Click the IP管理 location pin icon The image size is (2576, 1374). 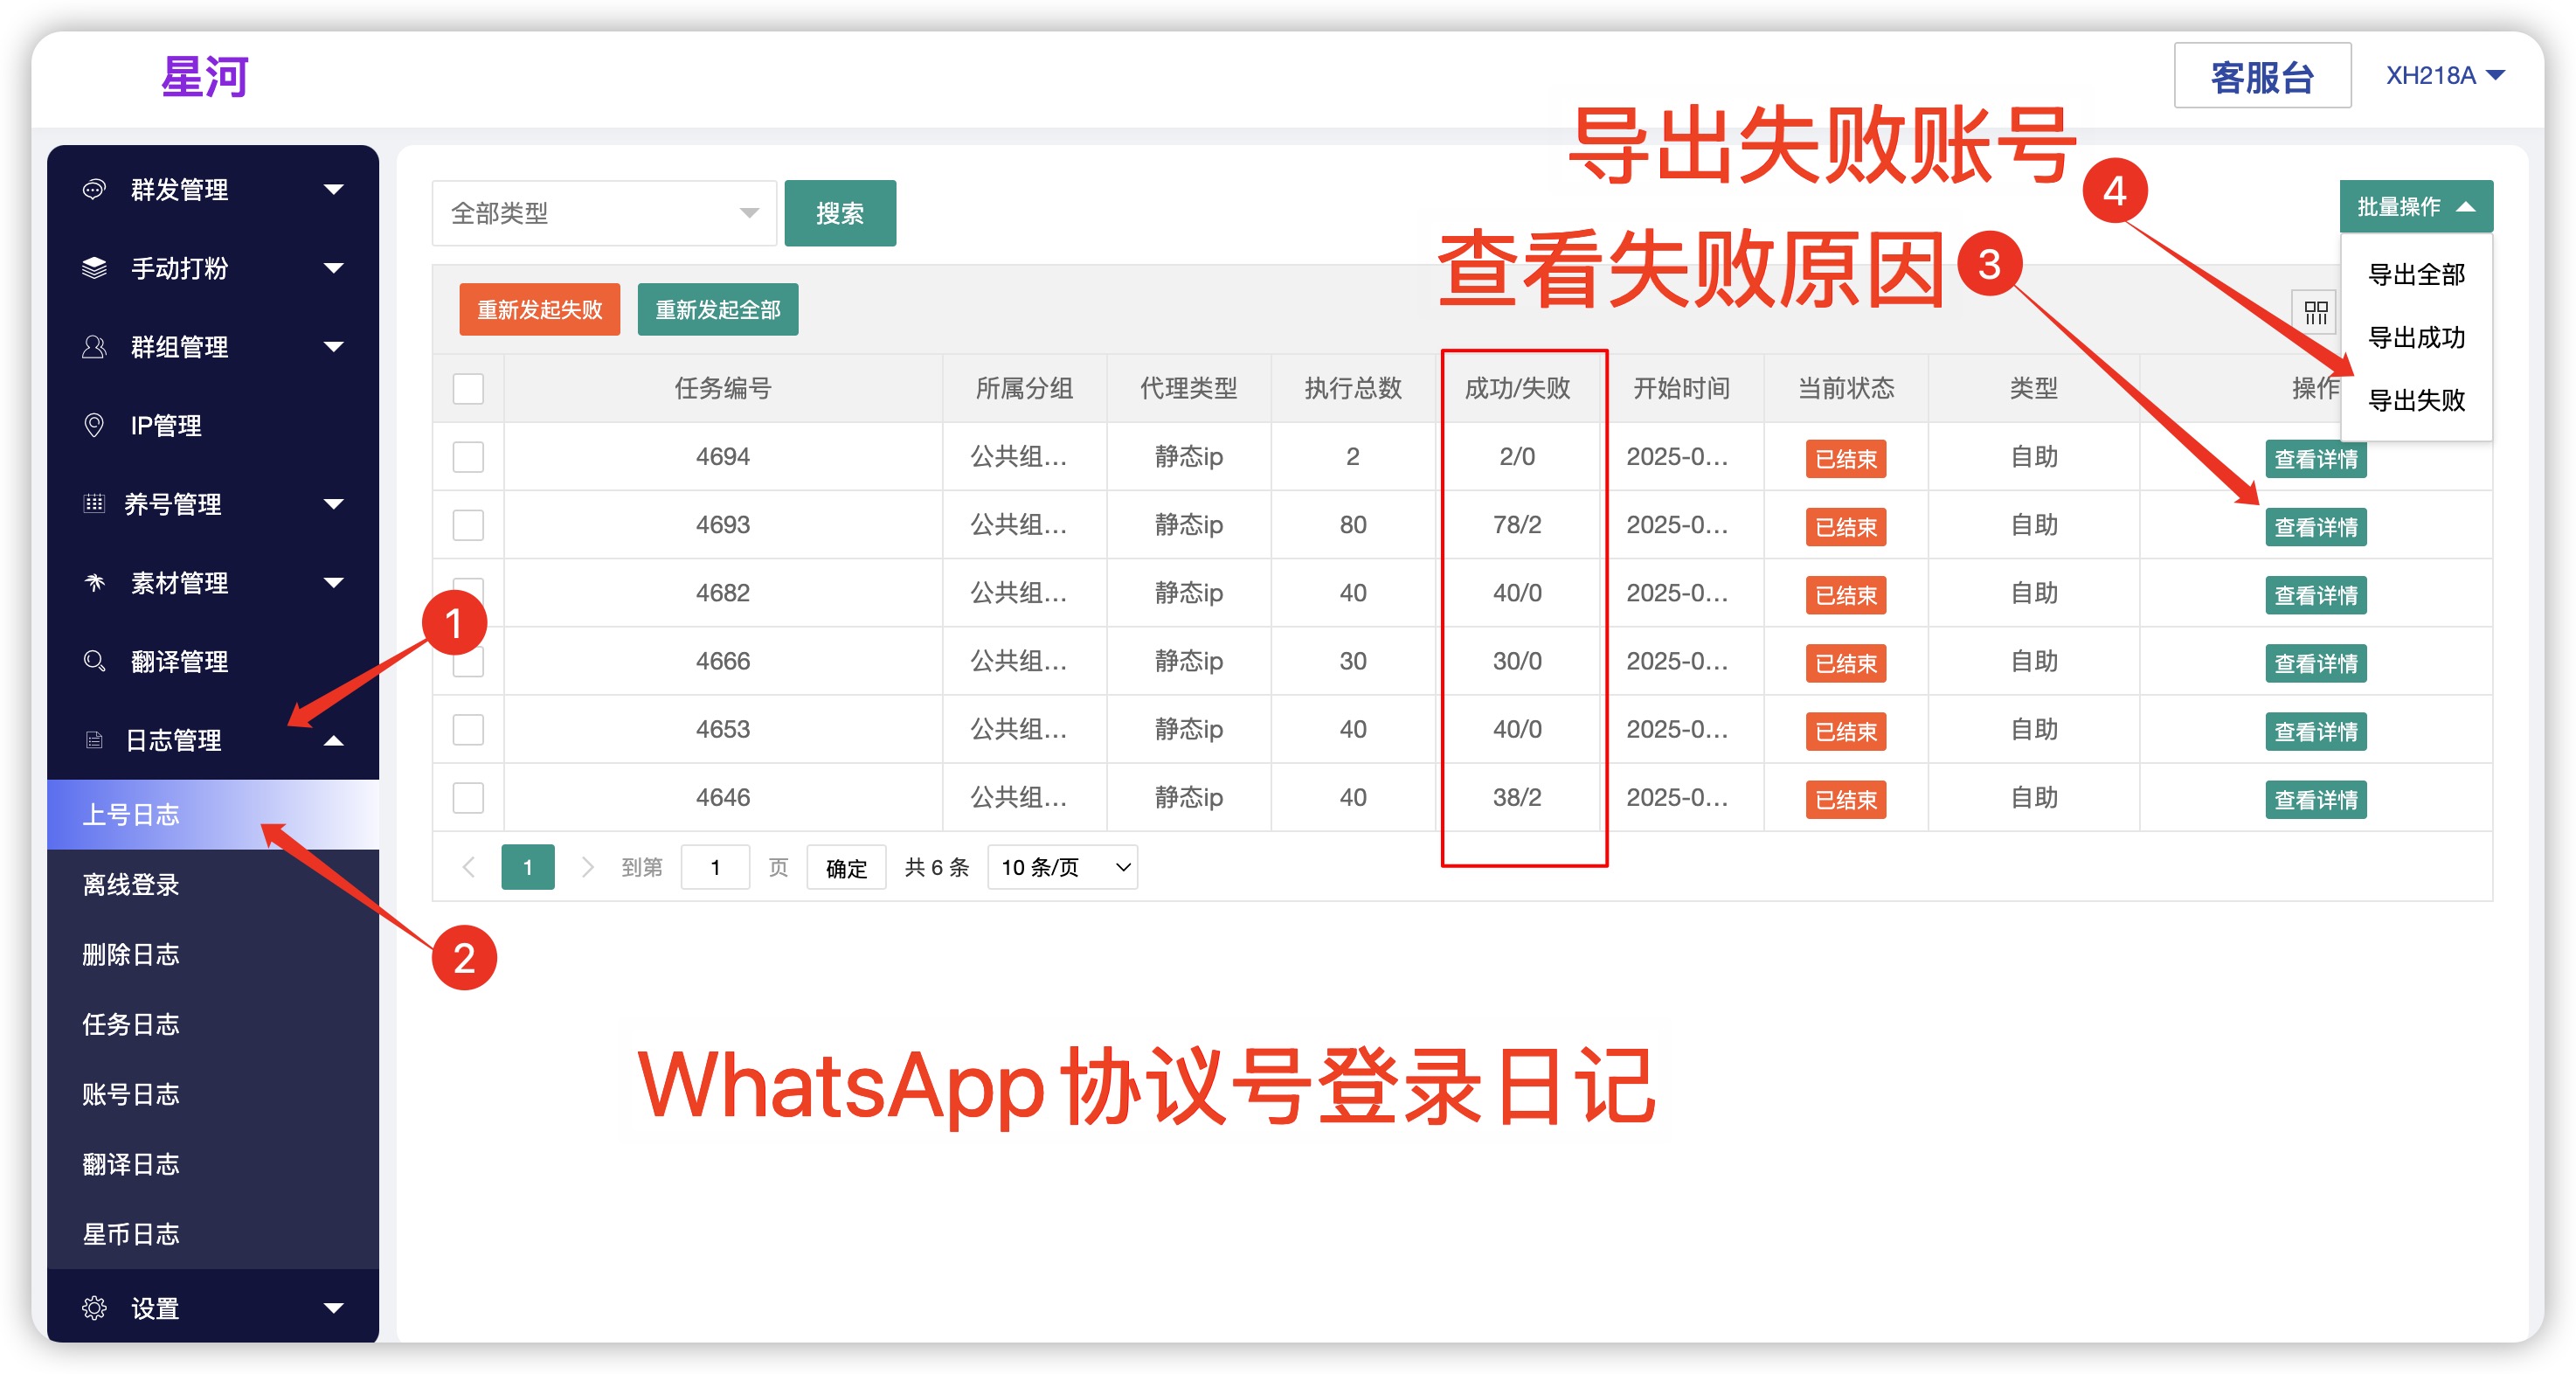point(94,425)
